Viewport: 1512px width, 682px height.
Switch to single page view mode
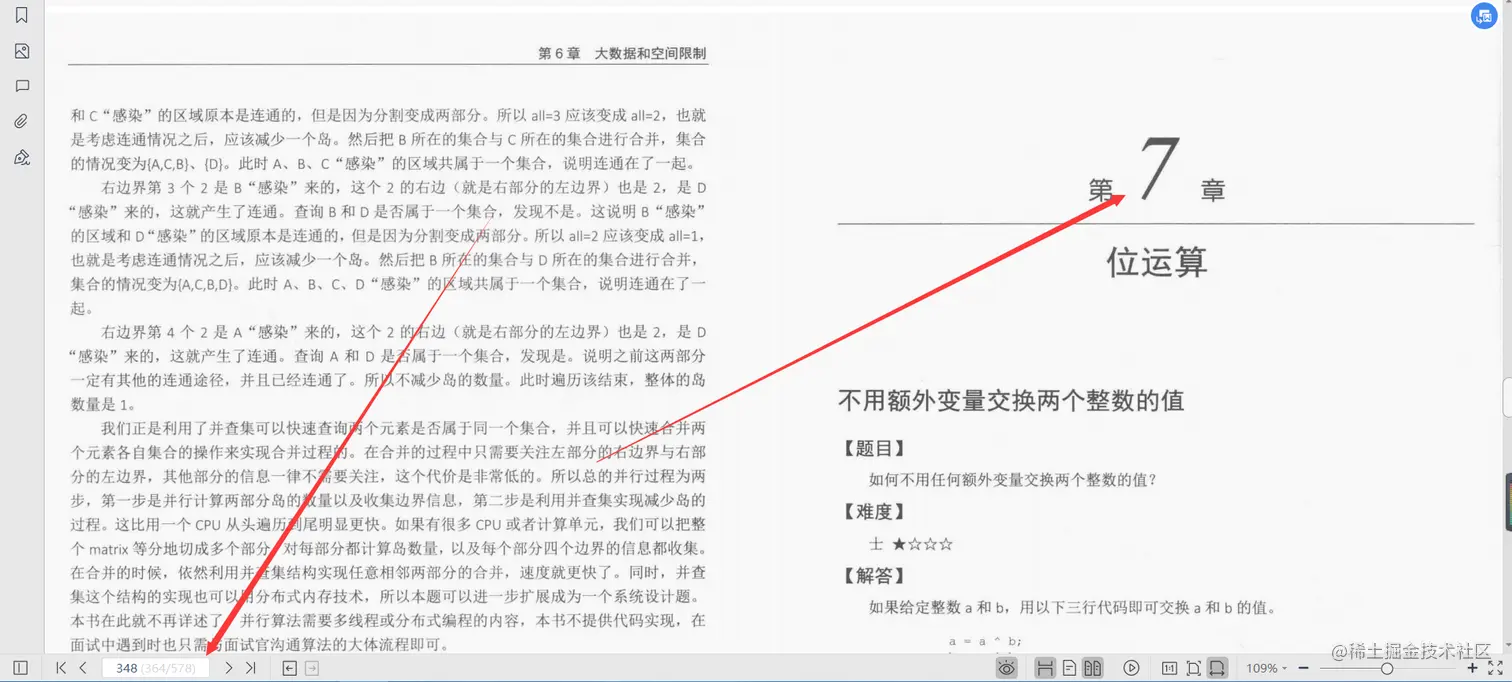pos(1070,667)
